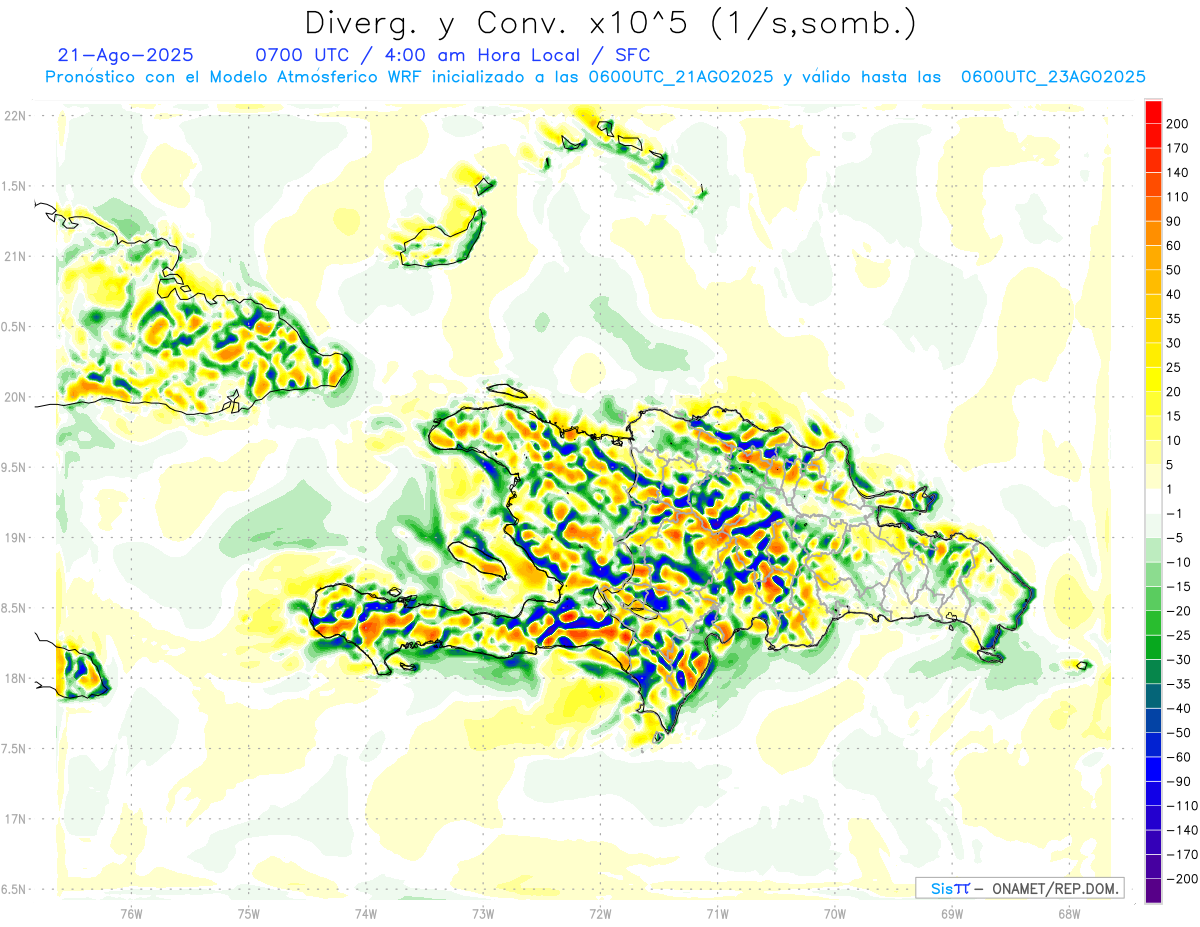The image size is (1200, 927).
Task: Click the '-140' legend value
Action: (1183, 830)
